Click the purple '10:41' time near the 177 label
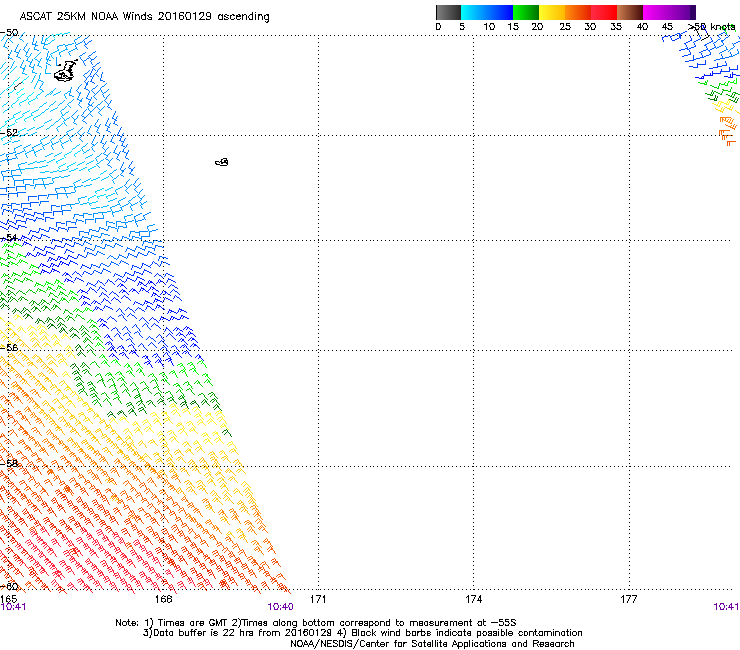This screenshot has height=650, width=740. (726, 607)
